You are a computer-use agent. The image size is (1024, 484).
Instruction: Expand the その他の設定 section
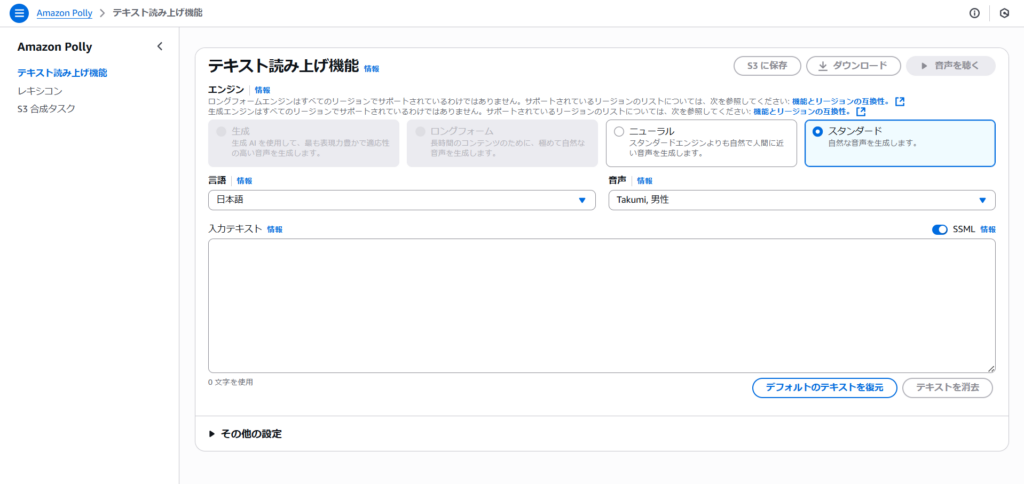[246, 434]
